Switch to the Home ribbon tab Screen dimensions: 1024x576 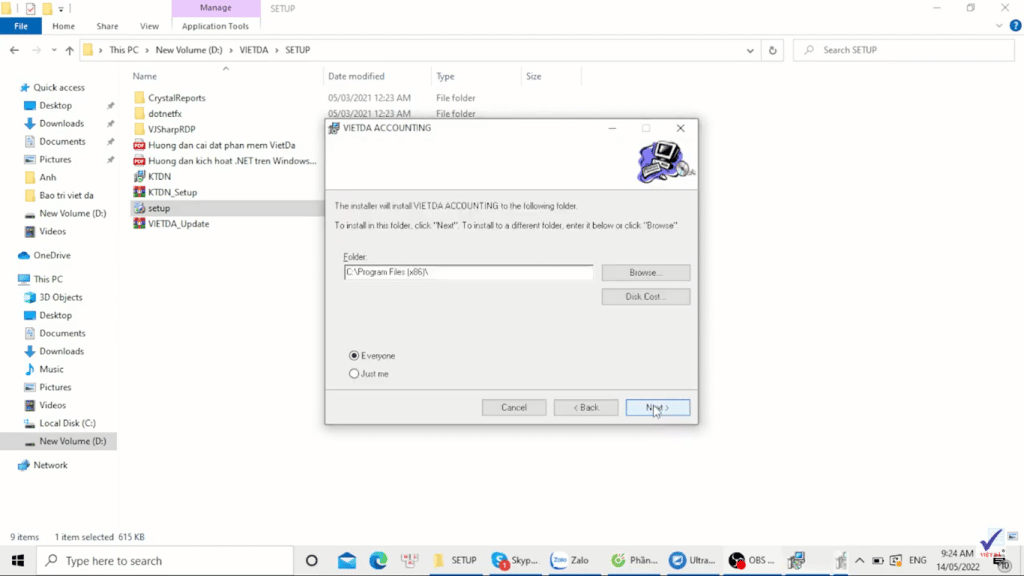(x=63, y=26)
